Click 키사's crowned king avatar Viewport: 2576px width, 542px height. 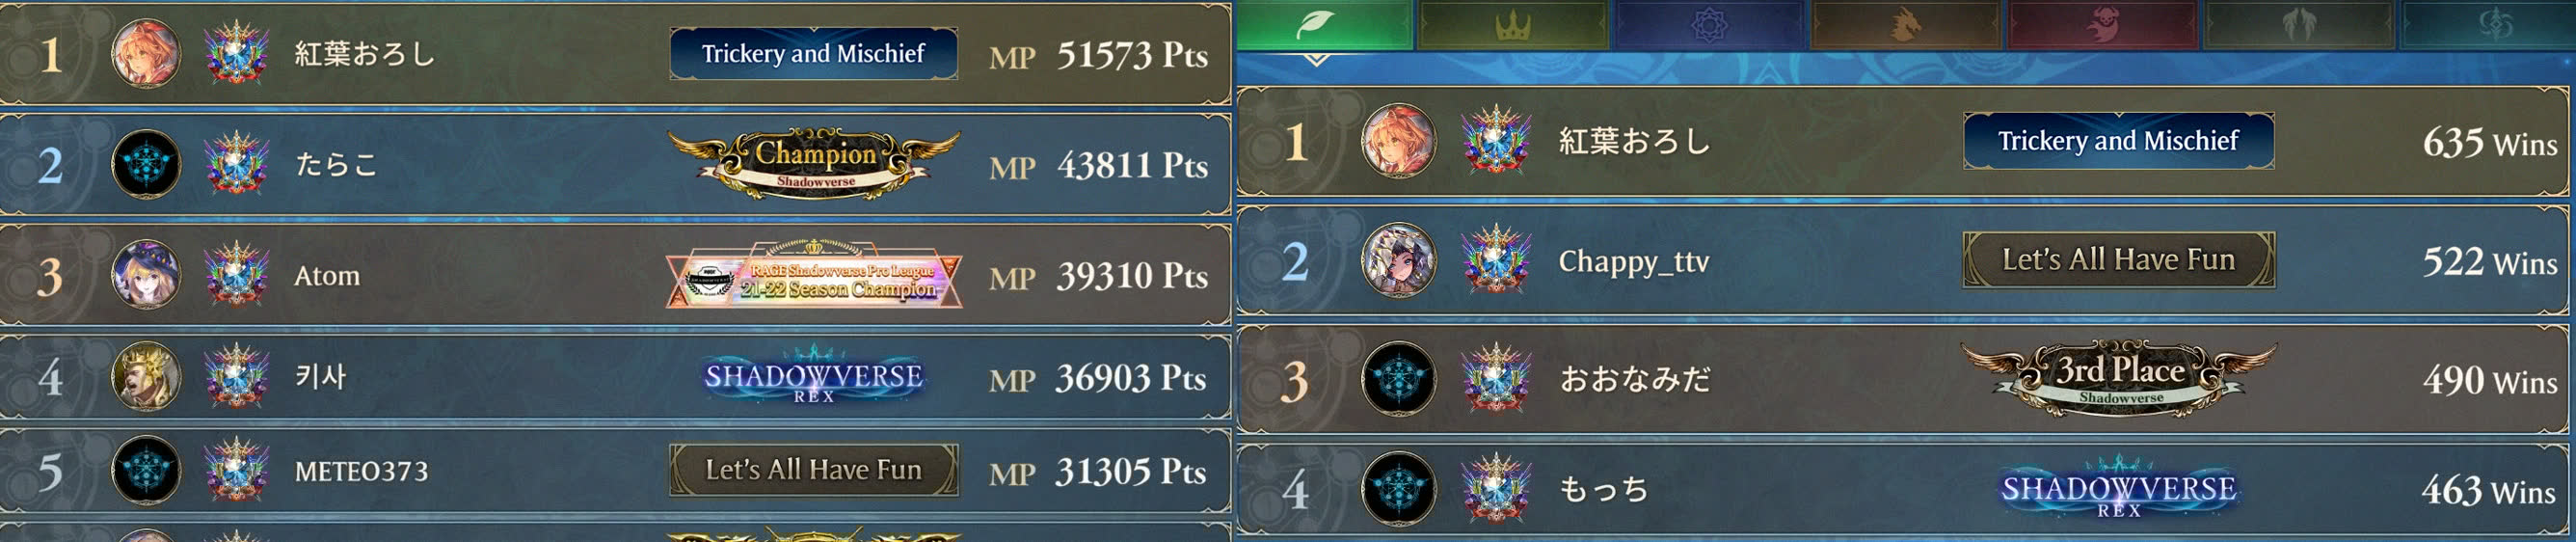[x=146, y=376]
